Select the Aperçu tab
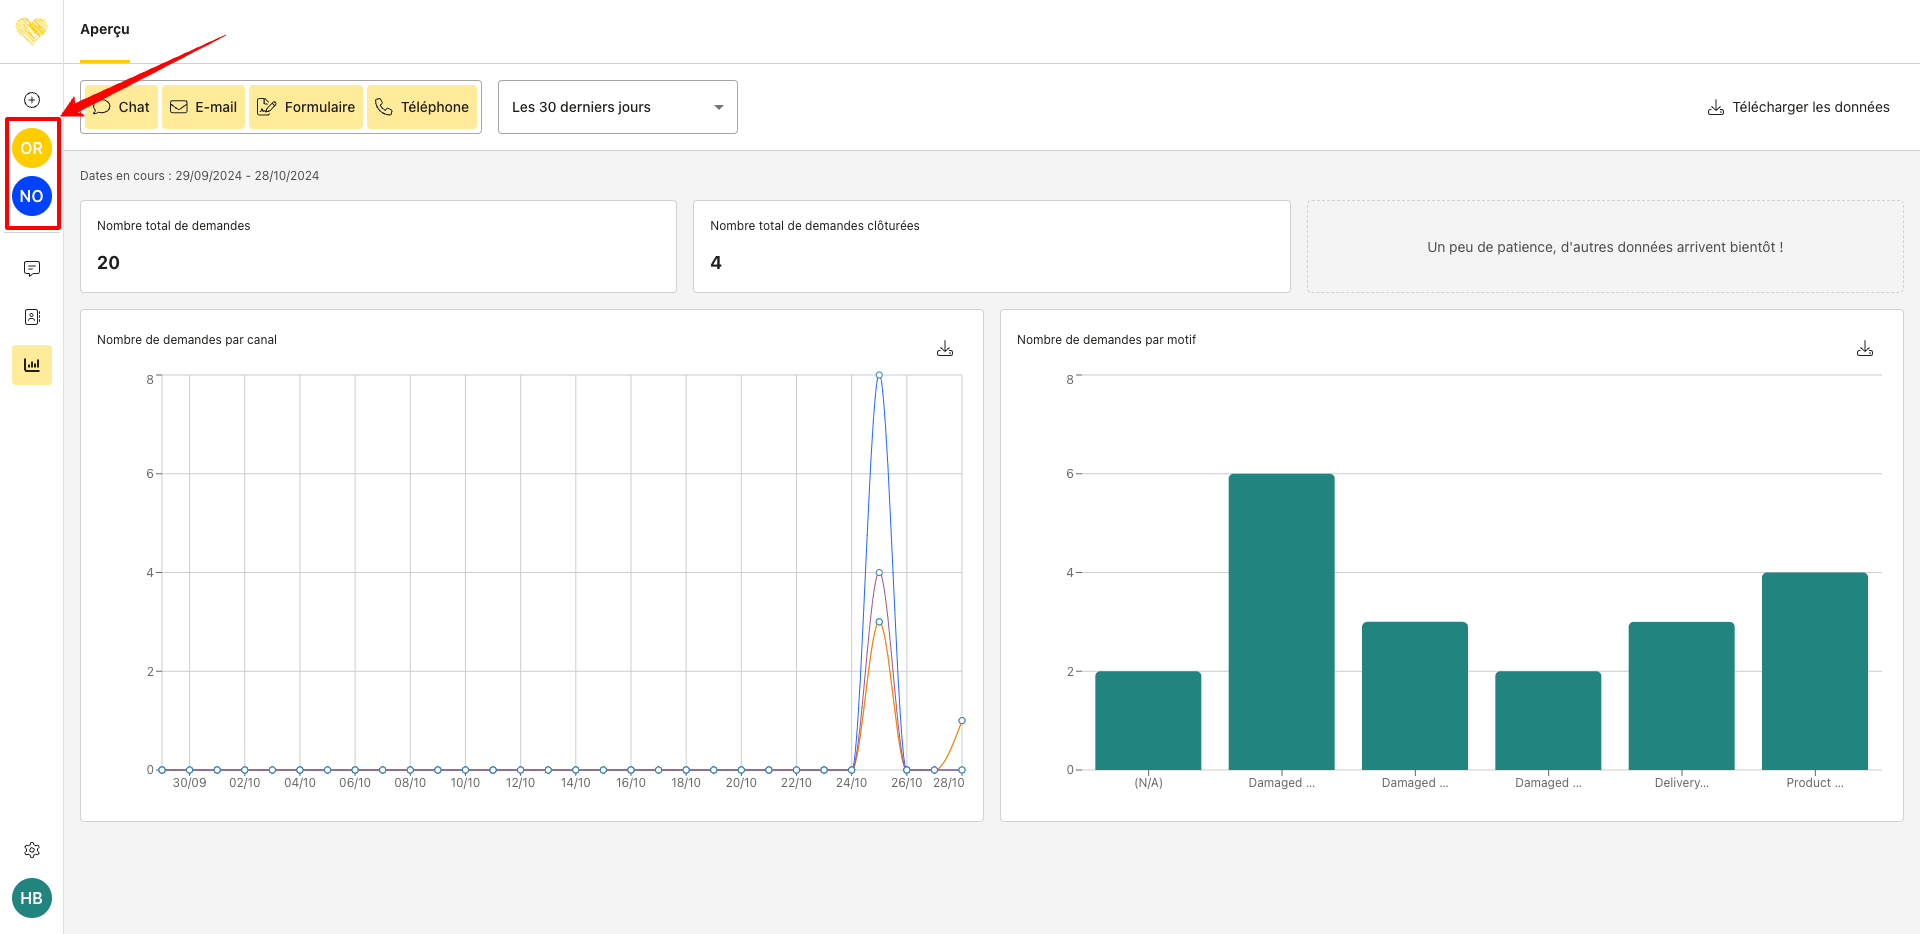1920x934 pixels. [105, 30]
